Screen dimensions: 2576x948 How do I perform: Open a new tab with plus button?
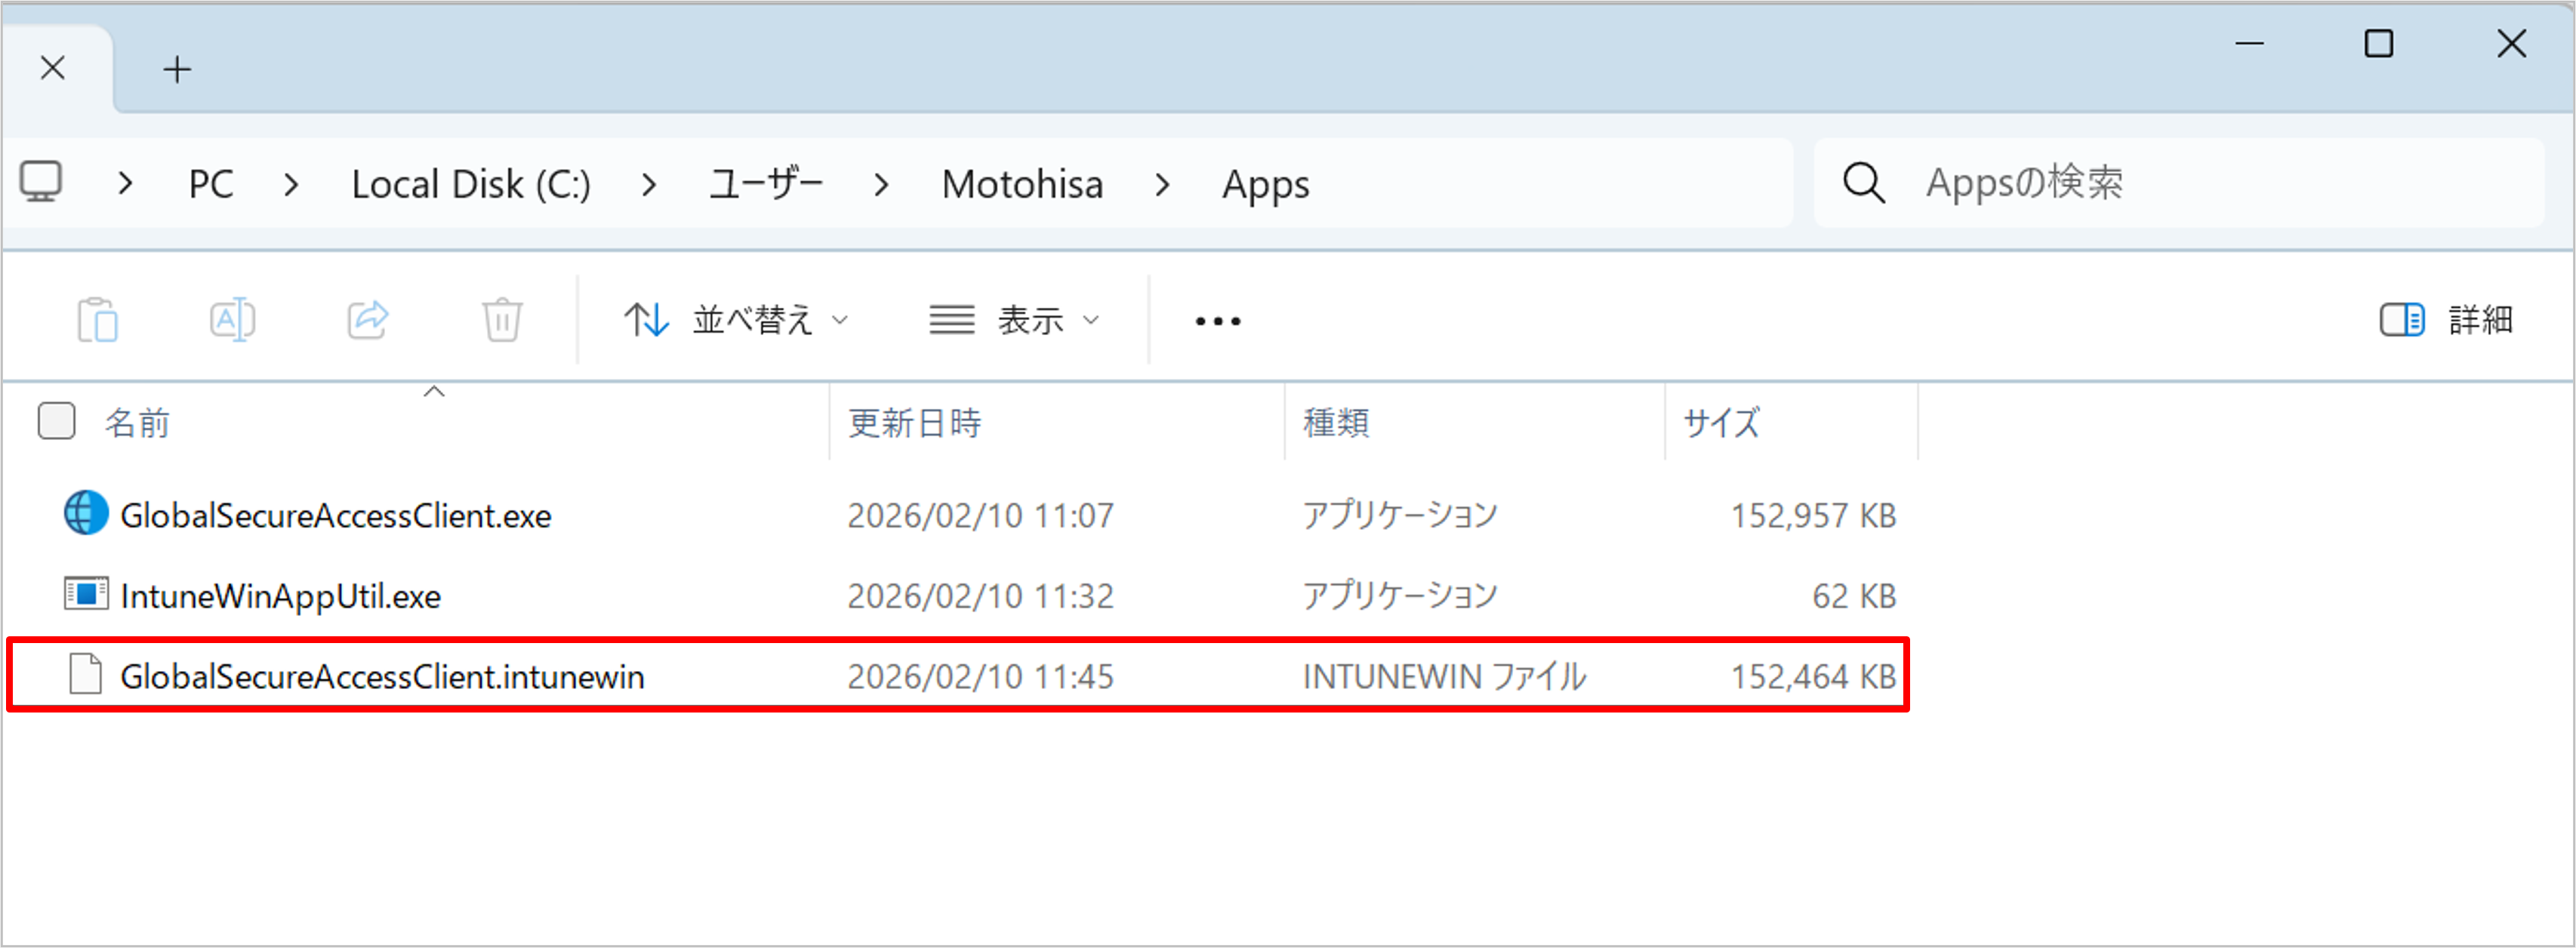177,69
